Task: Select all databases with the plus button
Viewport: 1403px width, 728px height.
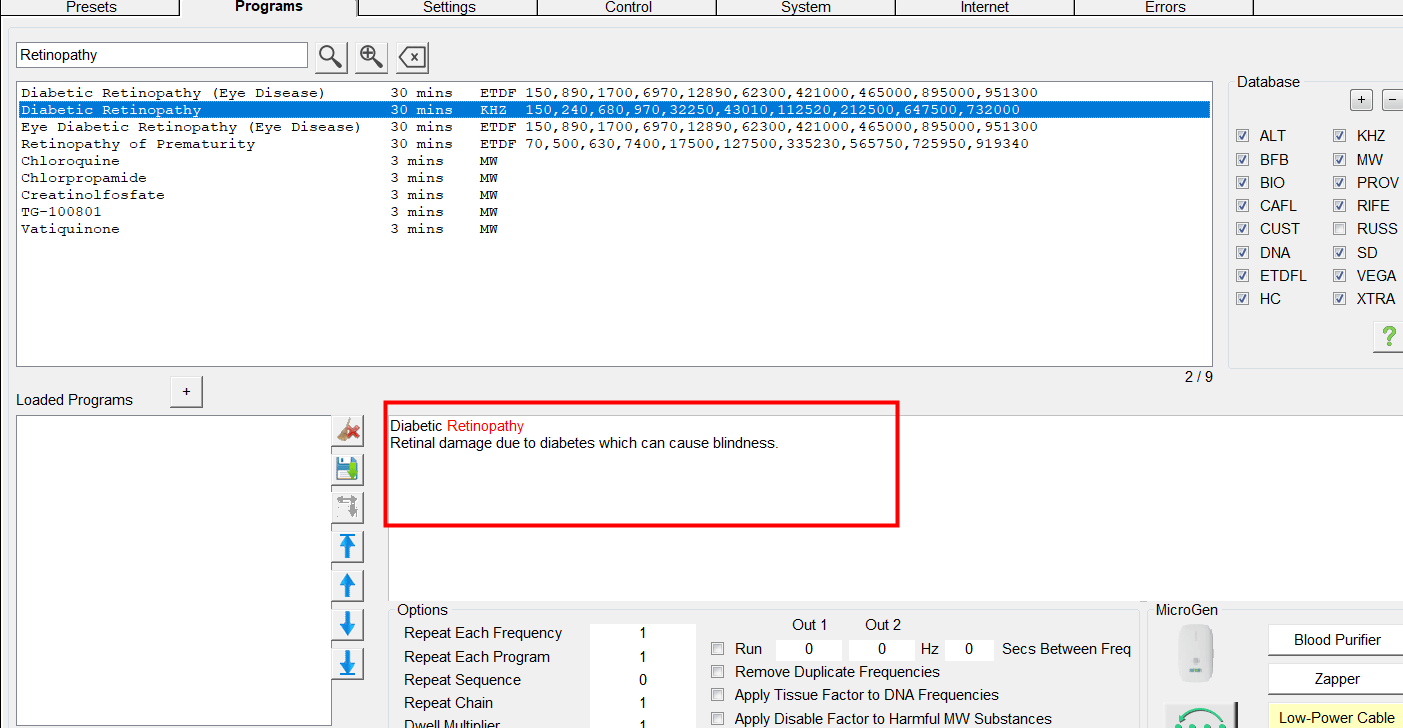Action: [x=1361, y=100]
